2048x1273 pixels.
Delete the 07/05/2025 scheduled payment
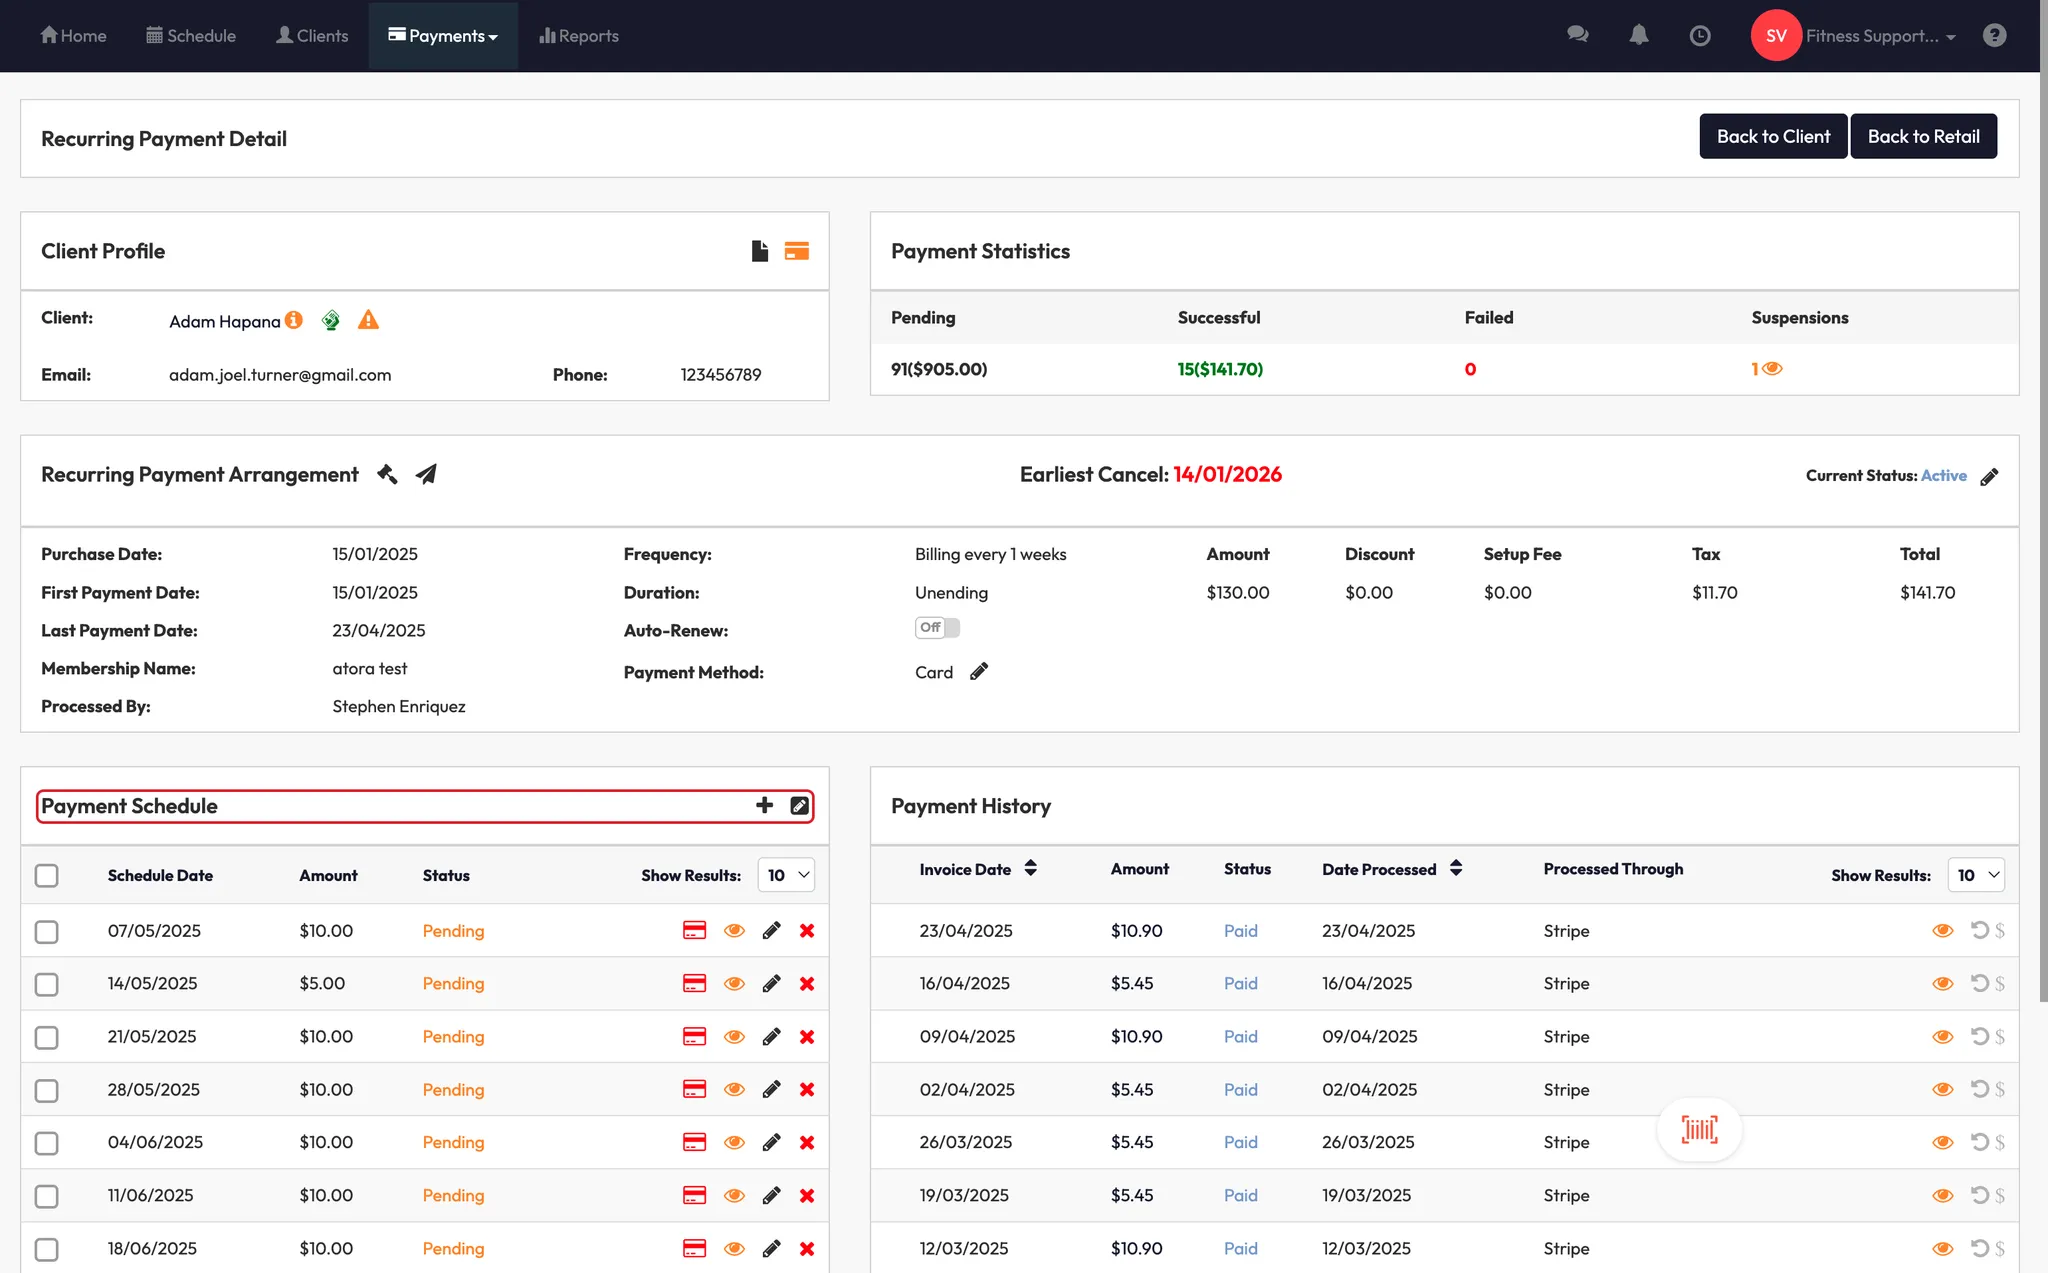807,931
